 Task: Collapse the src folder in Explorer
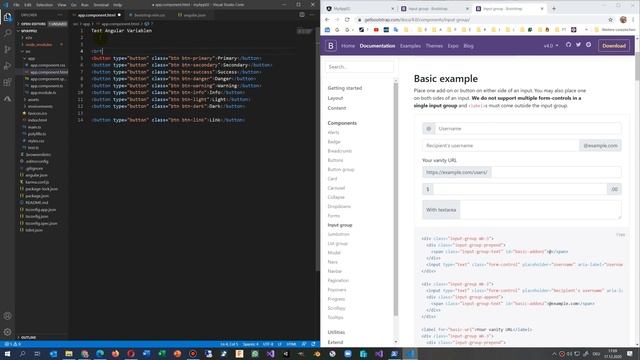[28, 51]
